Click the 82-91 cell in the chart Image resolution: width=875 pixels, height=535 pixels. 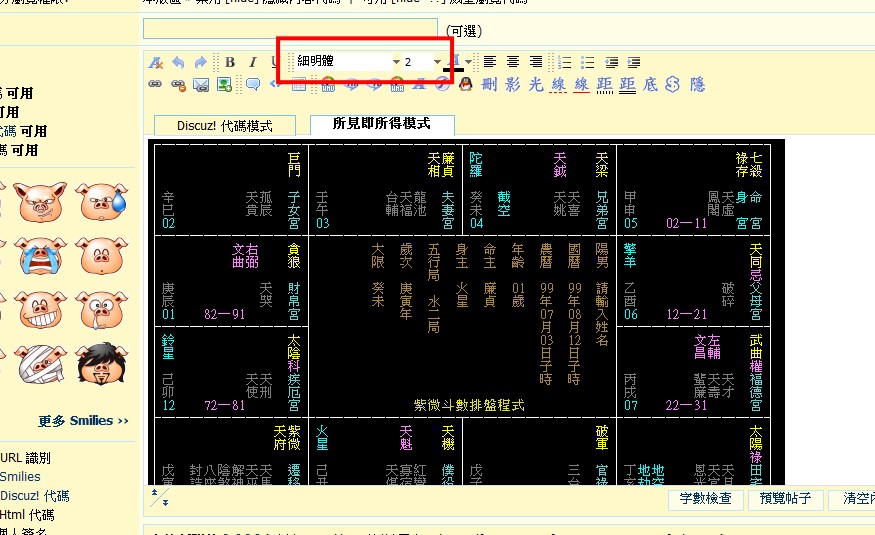(x=224, y=314)
